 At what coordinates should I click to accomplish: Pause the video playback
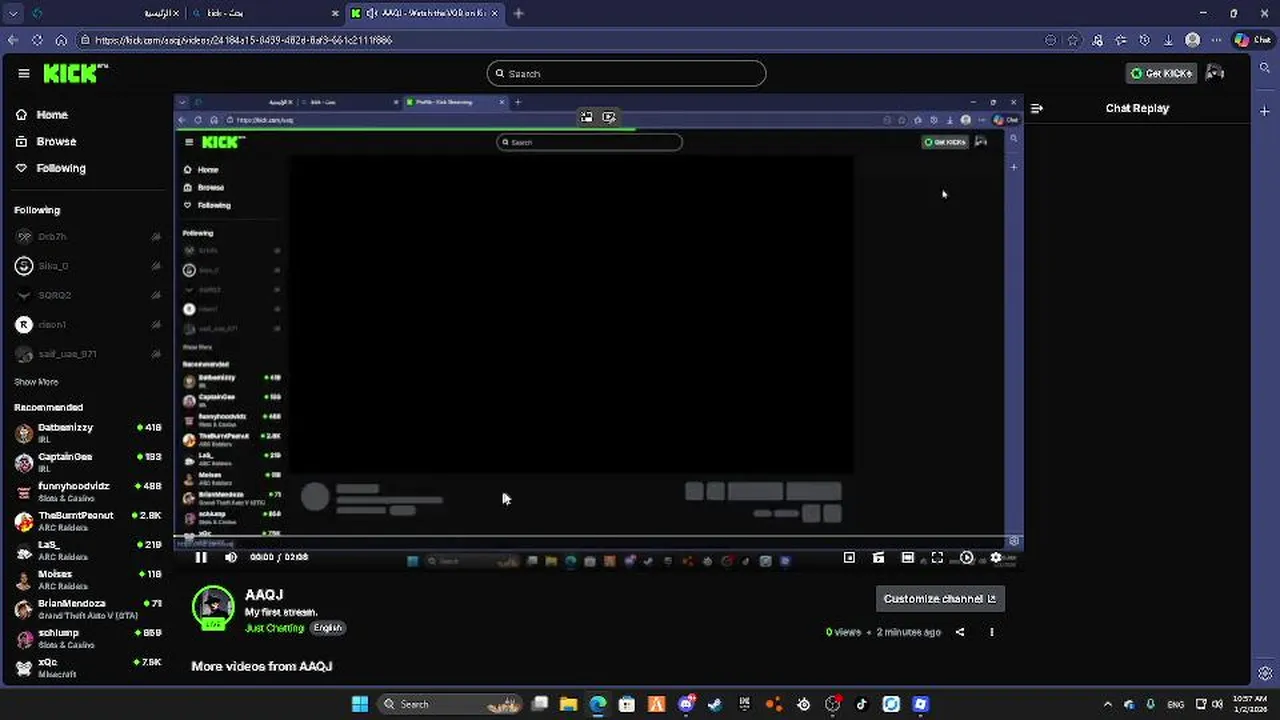201,558
